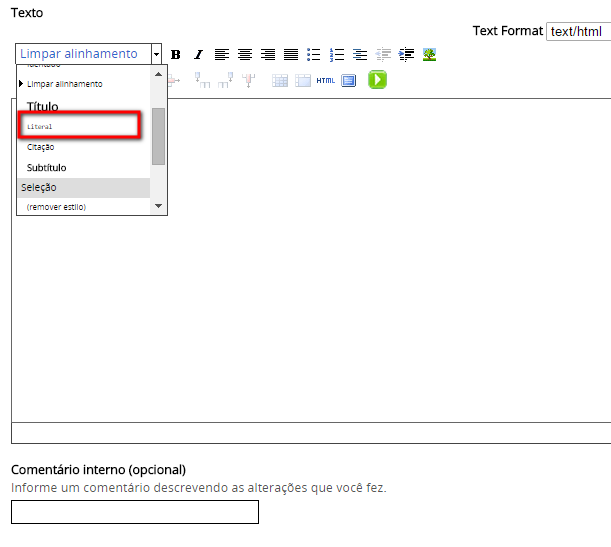Open the style dropdown arrow

[156, 54]
